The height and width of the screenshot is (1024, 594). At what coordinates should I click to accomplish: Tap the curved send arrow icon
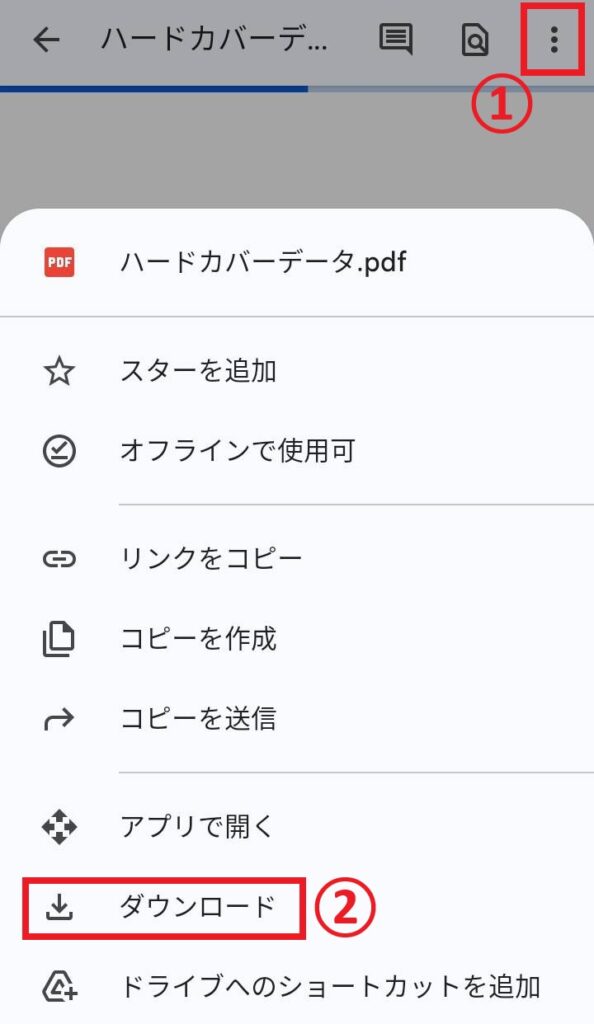[59, 720]
